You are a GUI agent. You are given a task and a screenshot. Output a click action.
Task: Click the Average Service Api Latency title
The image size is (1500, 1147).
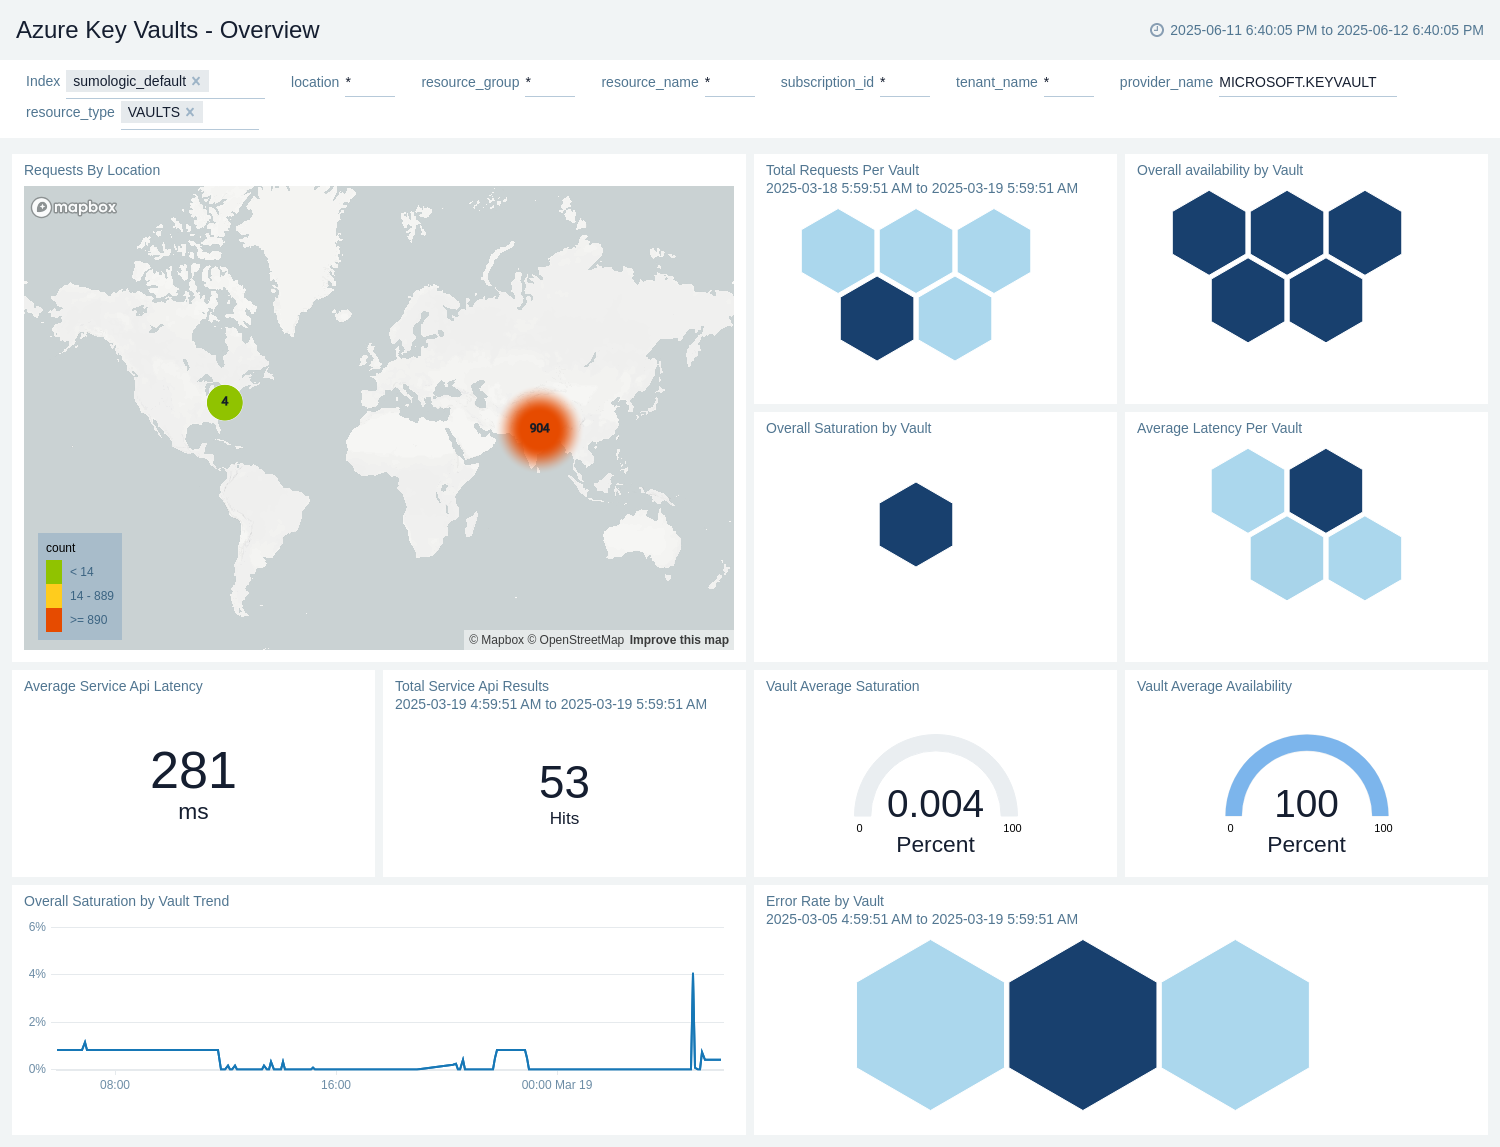pos(113,686)
